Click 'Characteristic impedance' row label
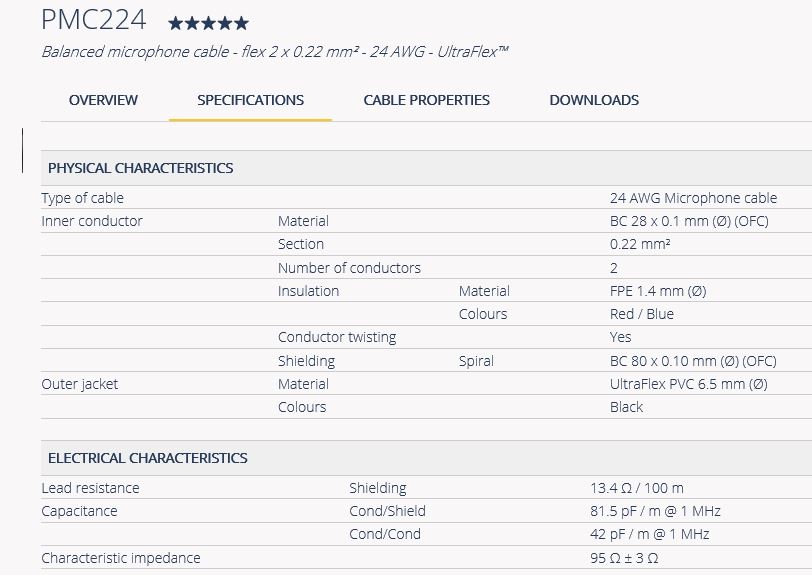Image resolution: width=812 pixels, height=575 pixels. (x=121, y=558)
